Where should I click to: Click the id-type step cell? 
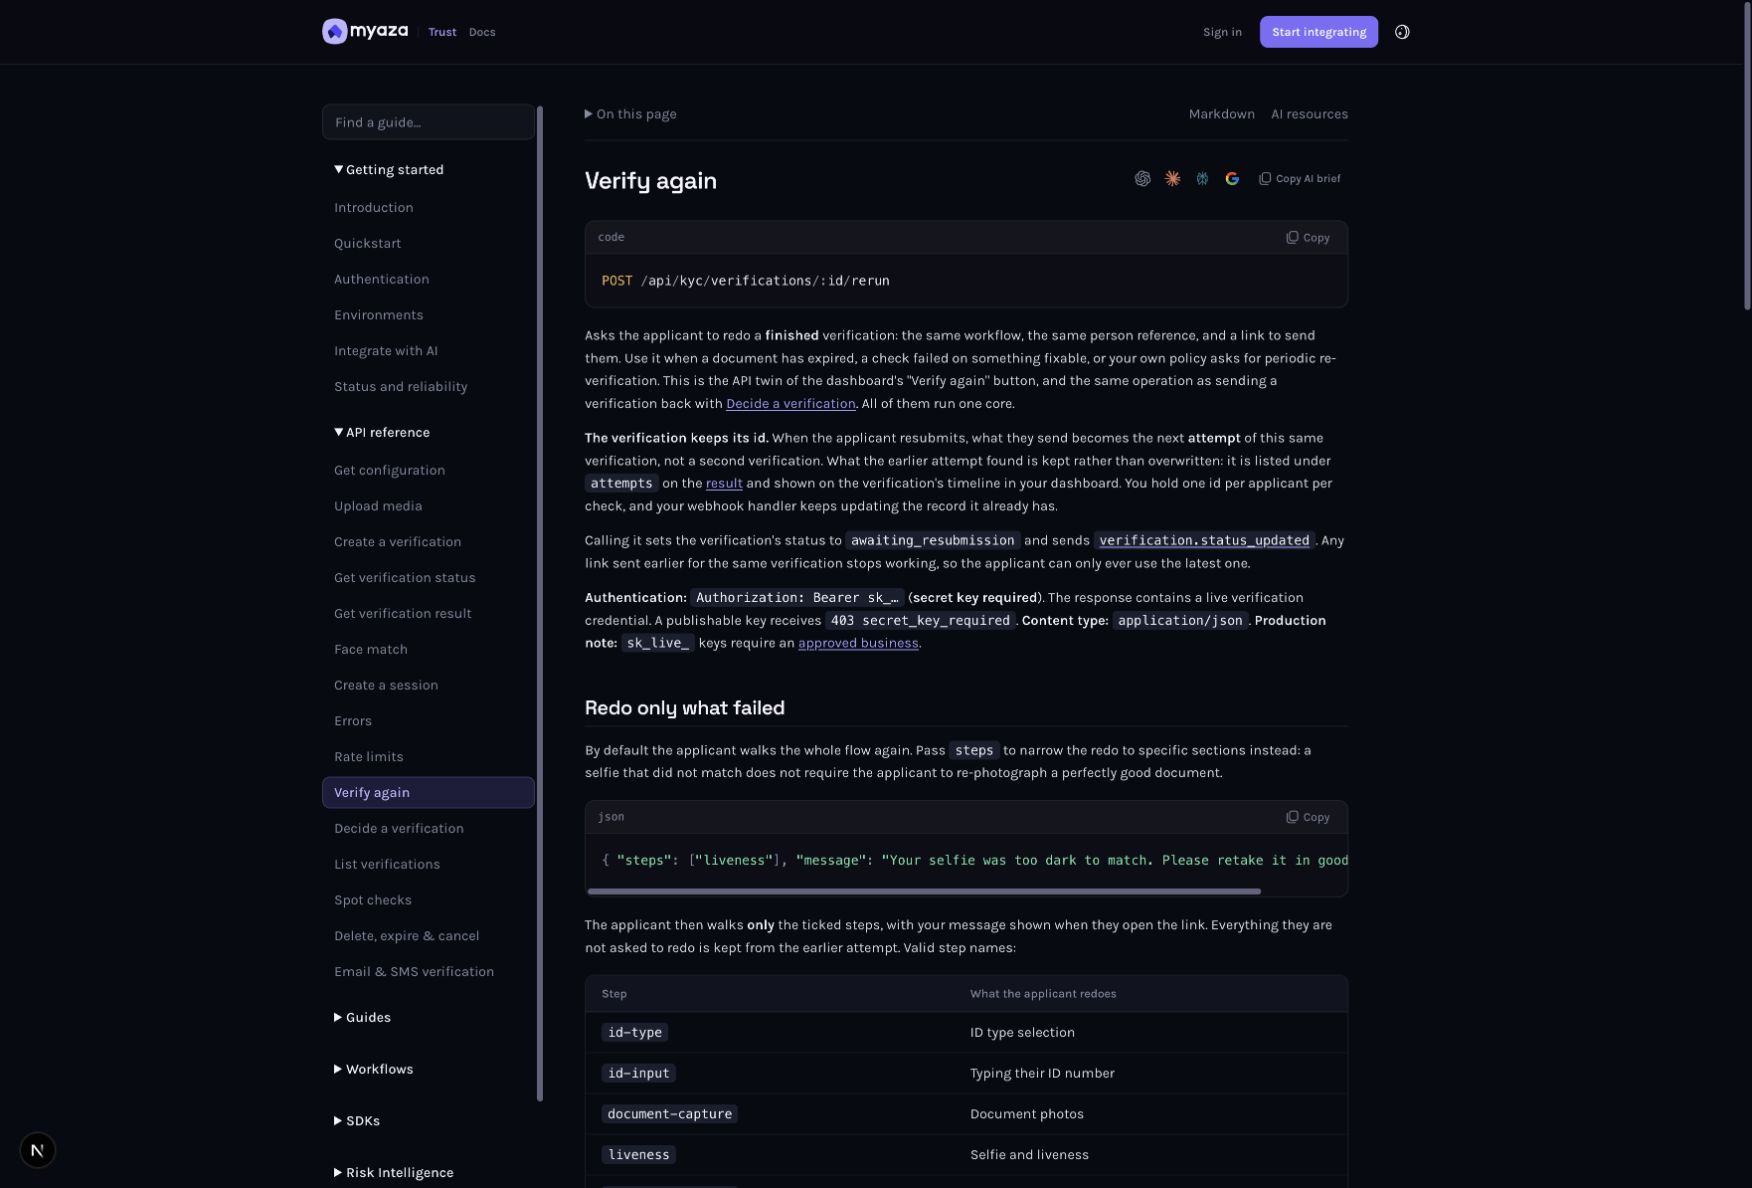click(634, 1033)
